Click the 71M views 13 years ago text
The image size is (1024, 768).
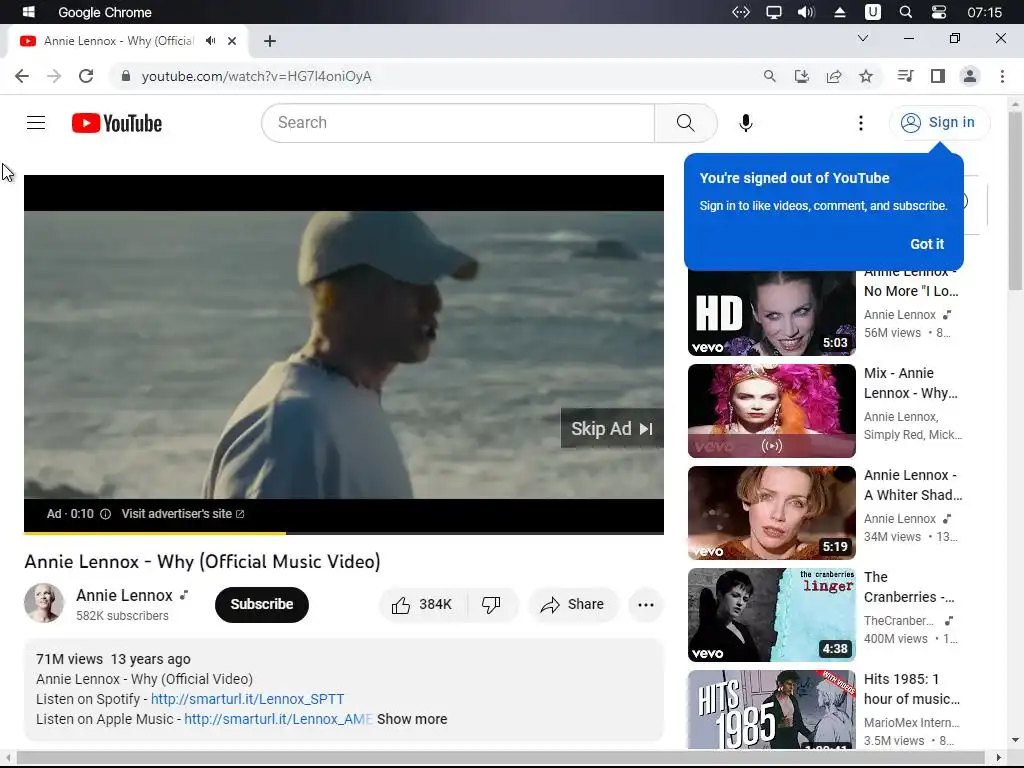[x=114, y=660]
